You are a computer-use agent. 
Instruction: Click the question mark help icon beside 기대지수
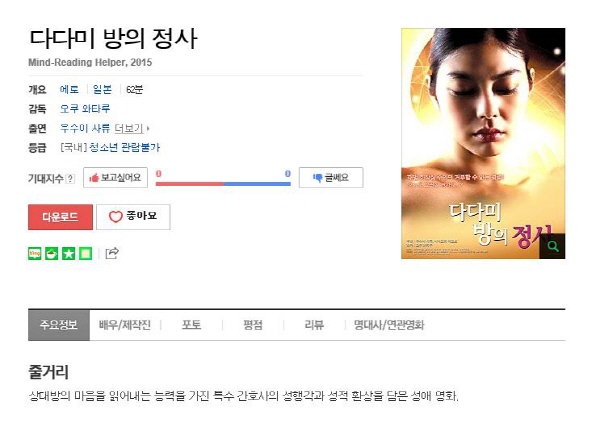70,178
